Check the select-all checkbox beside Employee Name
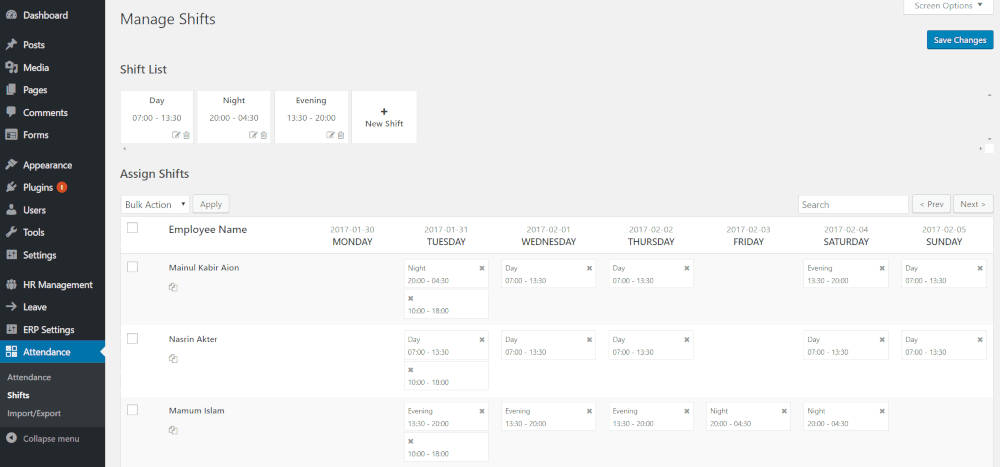The width and height of the screenshot is (1000, 467). (x=132, y=228)
